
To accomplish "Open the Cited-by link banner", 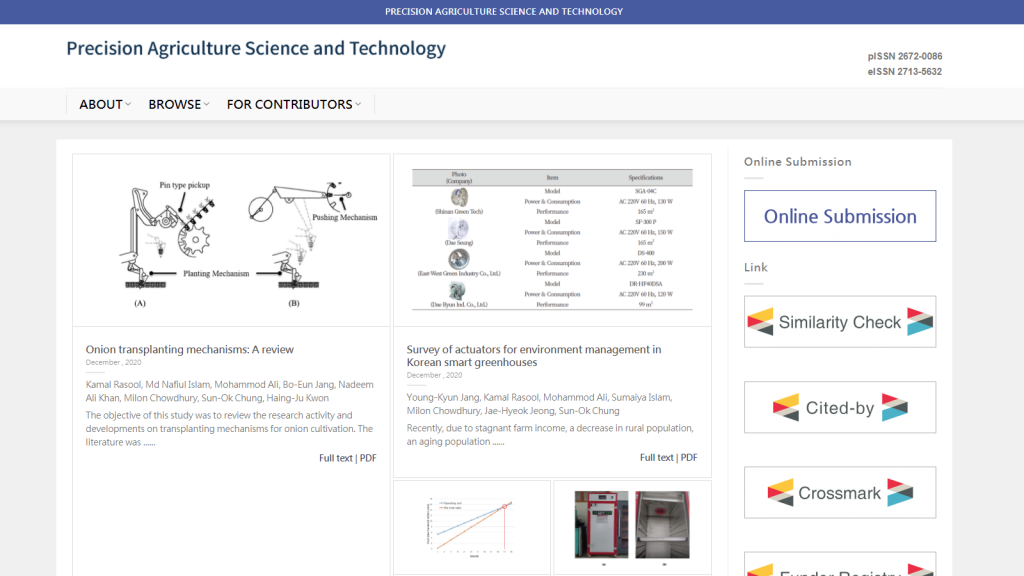I will (840, 408).
